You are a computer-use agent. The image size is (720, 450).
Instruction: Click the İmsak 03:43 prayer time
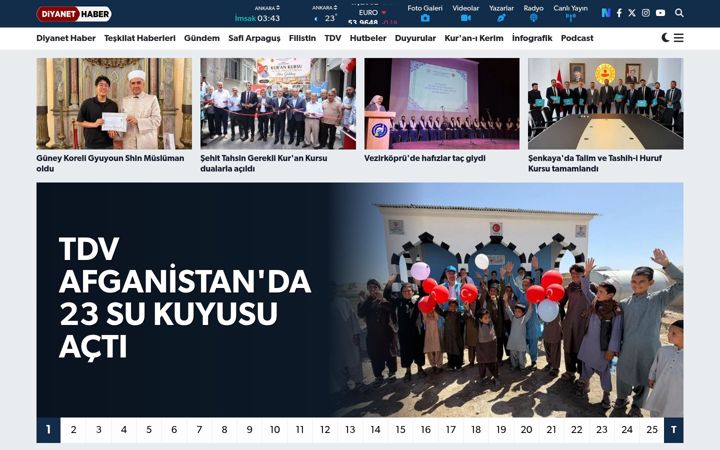click(257, 18)
